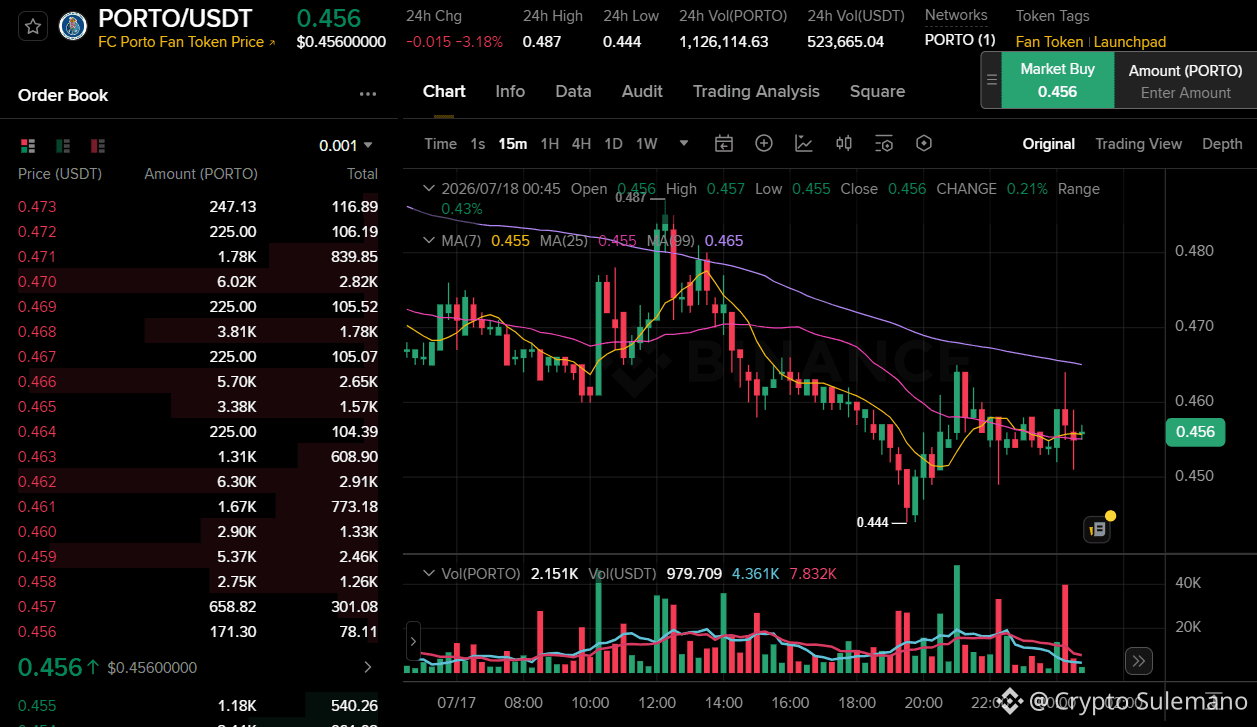Click the drag handle beside Market Buy
Viewport: 1257px width, 727px height.
(991, 80)
